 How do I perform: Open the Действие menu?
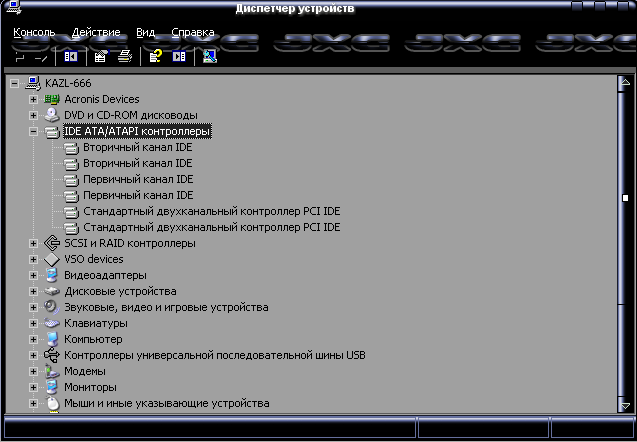tap(96, 32)
